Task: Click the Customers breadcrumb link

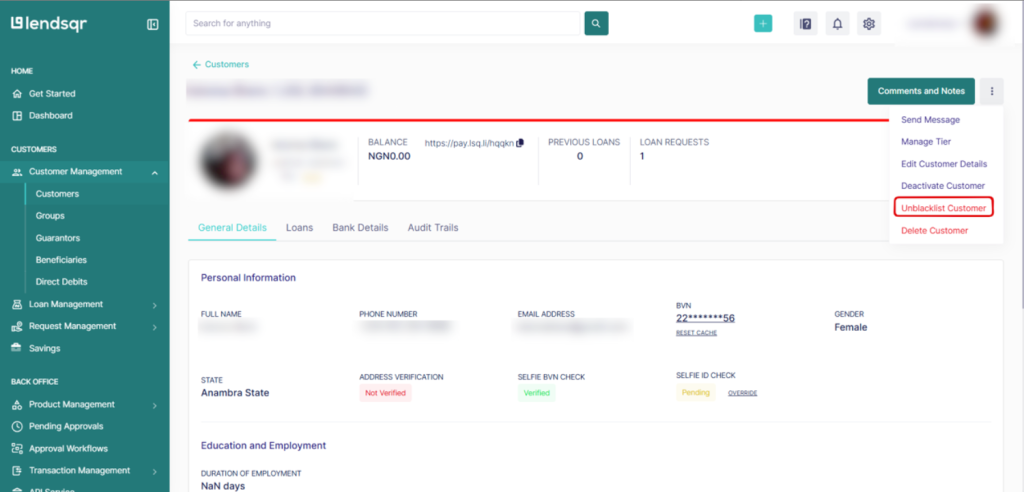Action: 227,65
